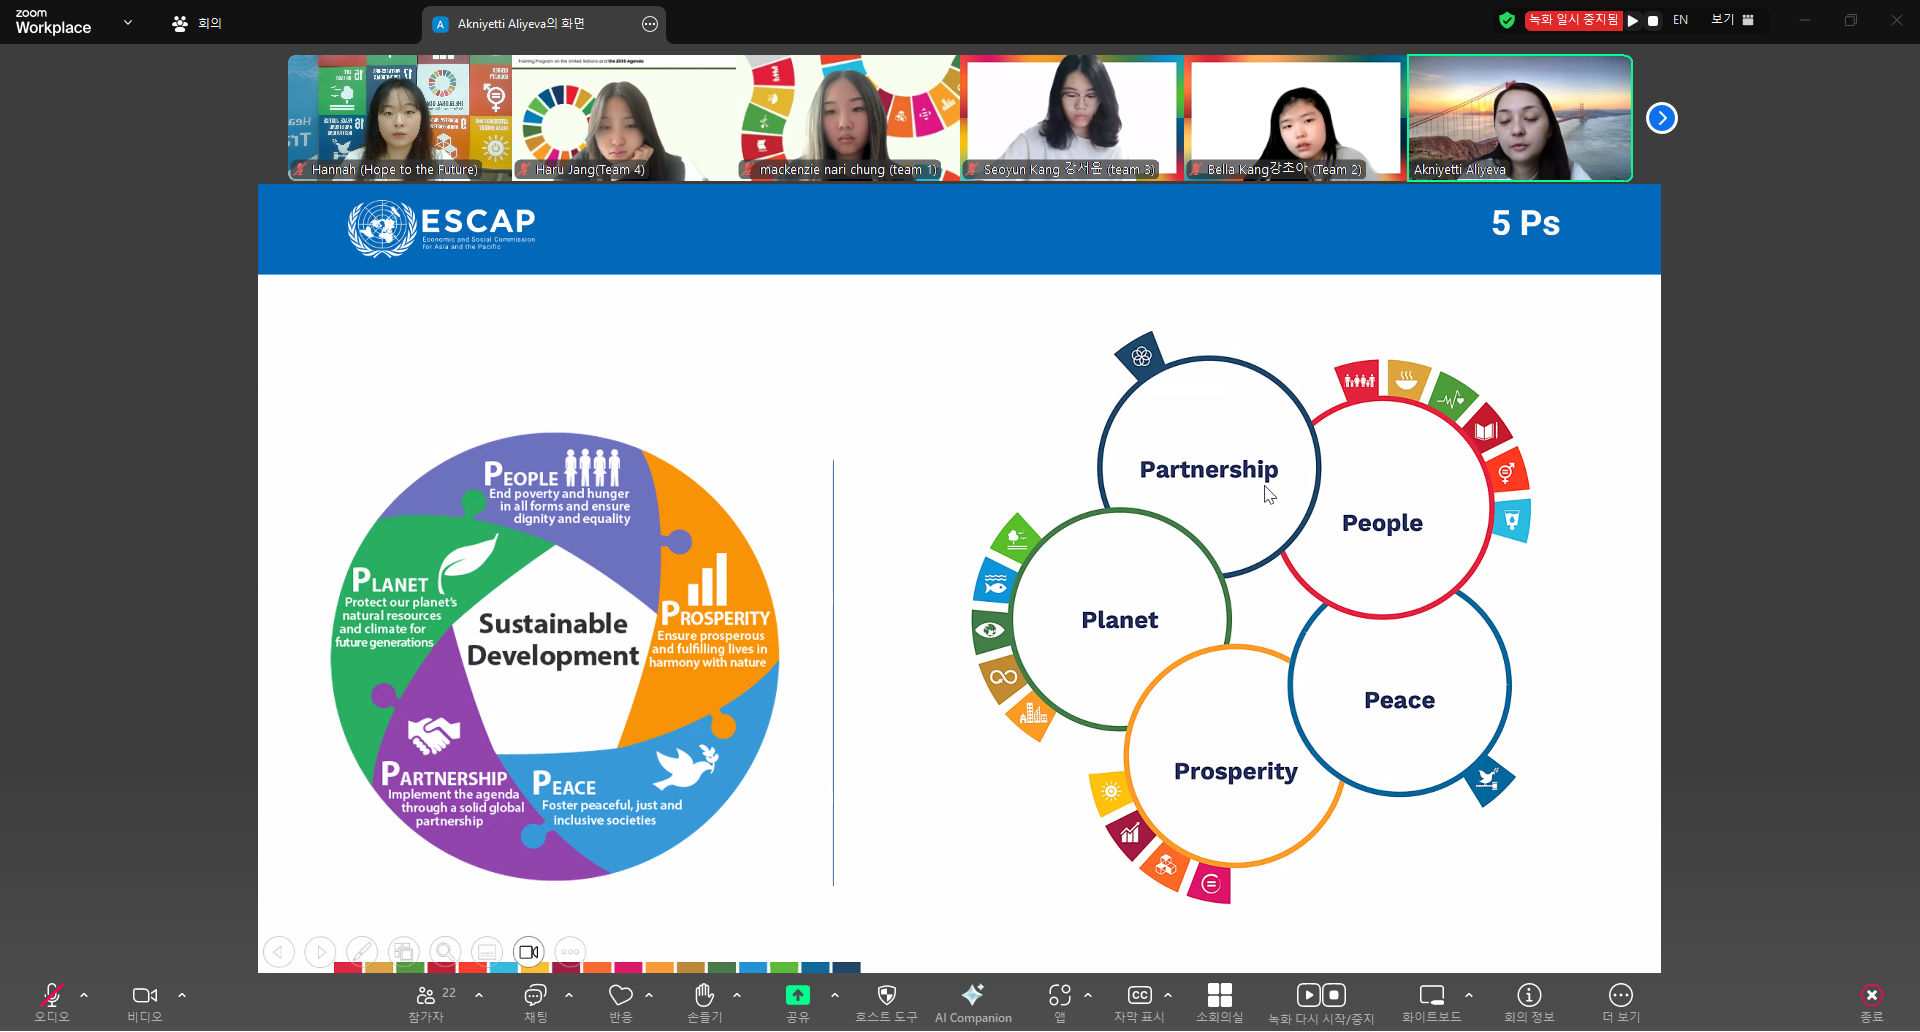Image resolution: width=1920 pixels, height=1032 pixels.
Task: Expand participants options arrow beside 참가자
Action: click(x=479, y=996)
